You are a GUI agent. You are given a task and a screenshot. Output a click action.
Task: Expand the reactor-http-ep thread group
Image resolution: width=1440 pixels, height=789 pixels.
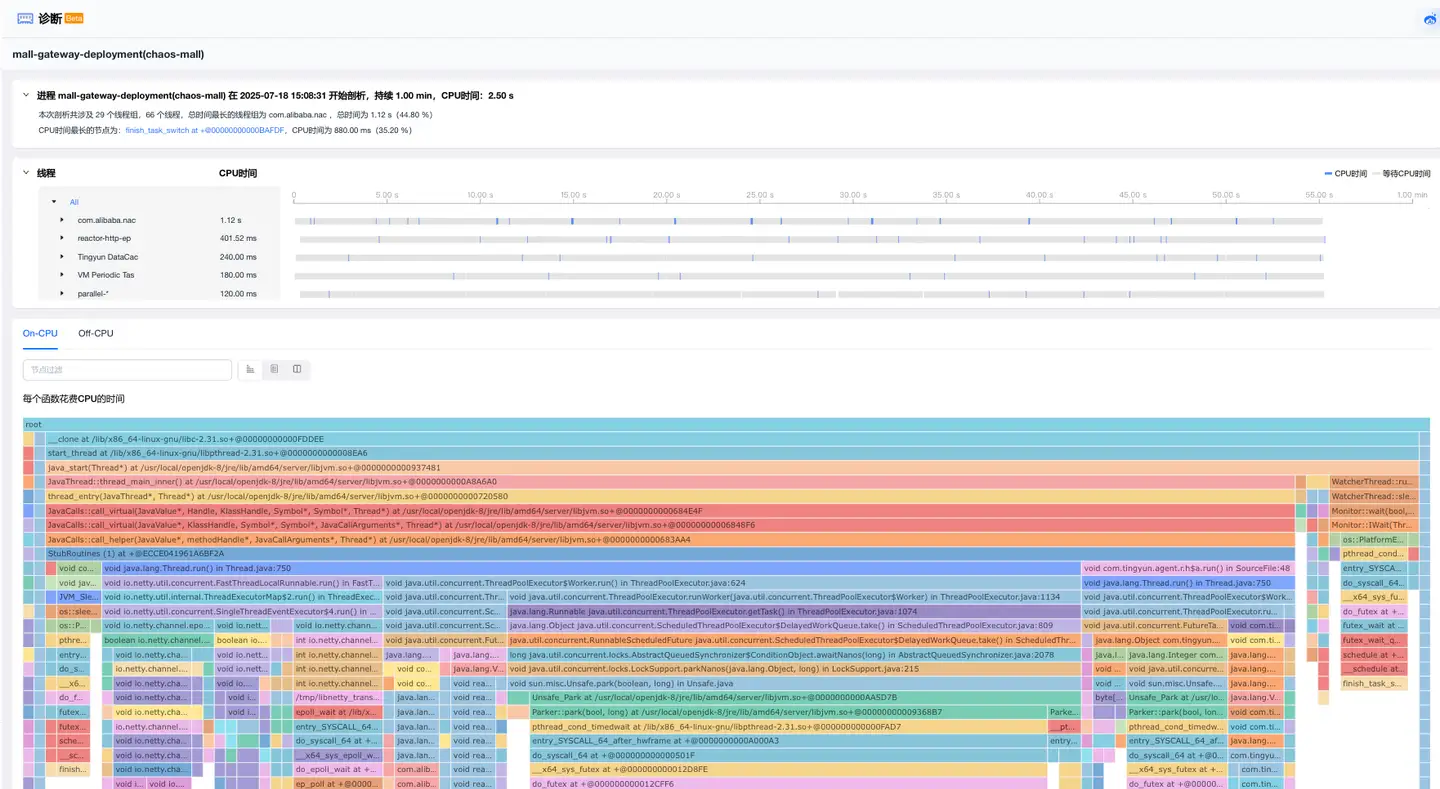62,238
